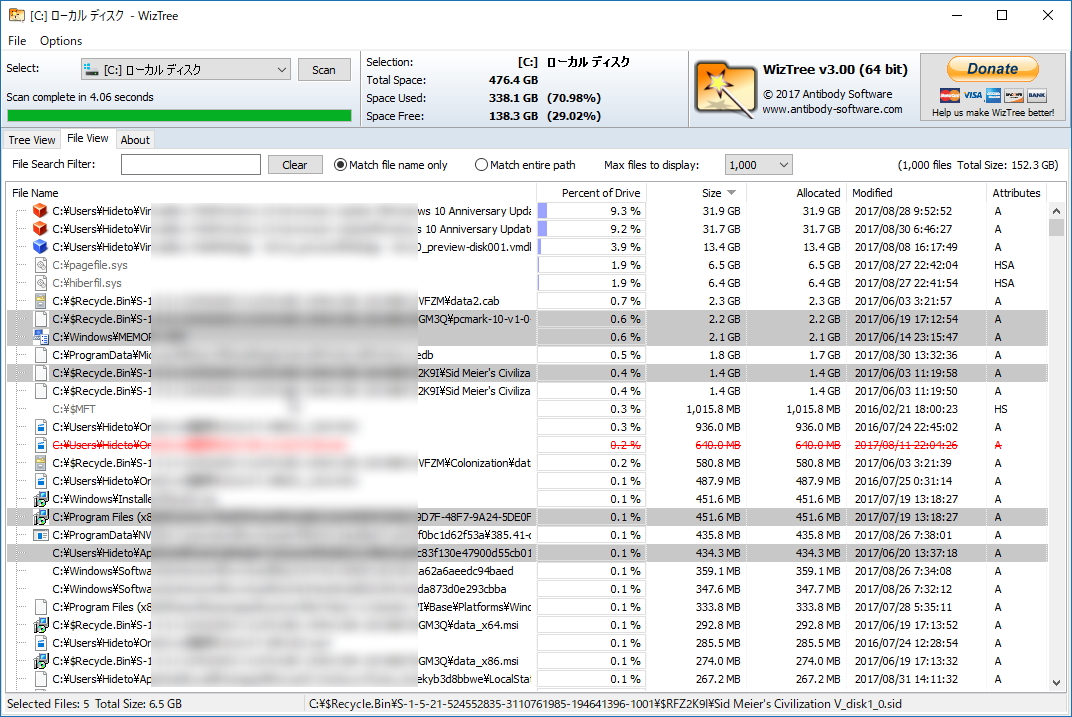
Task: Open www.antibody-software.com link
Action: click(x=832, y=109)
